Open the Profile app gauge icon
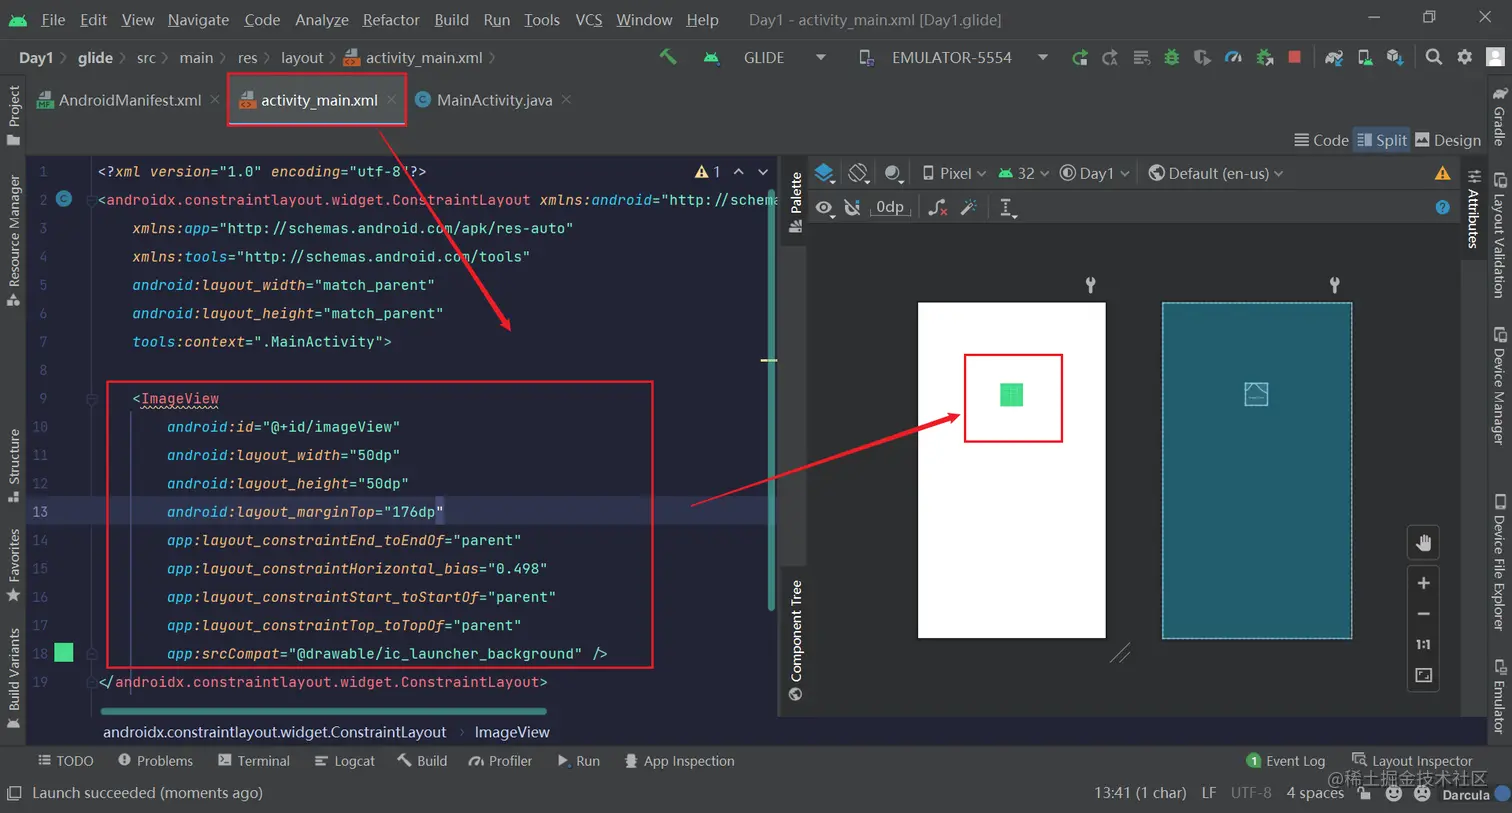Screen dimensions: 1512x813 coord(1233,58)
